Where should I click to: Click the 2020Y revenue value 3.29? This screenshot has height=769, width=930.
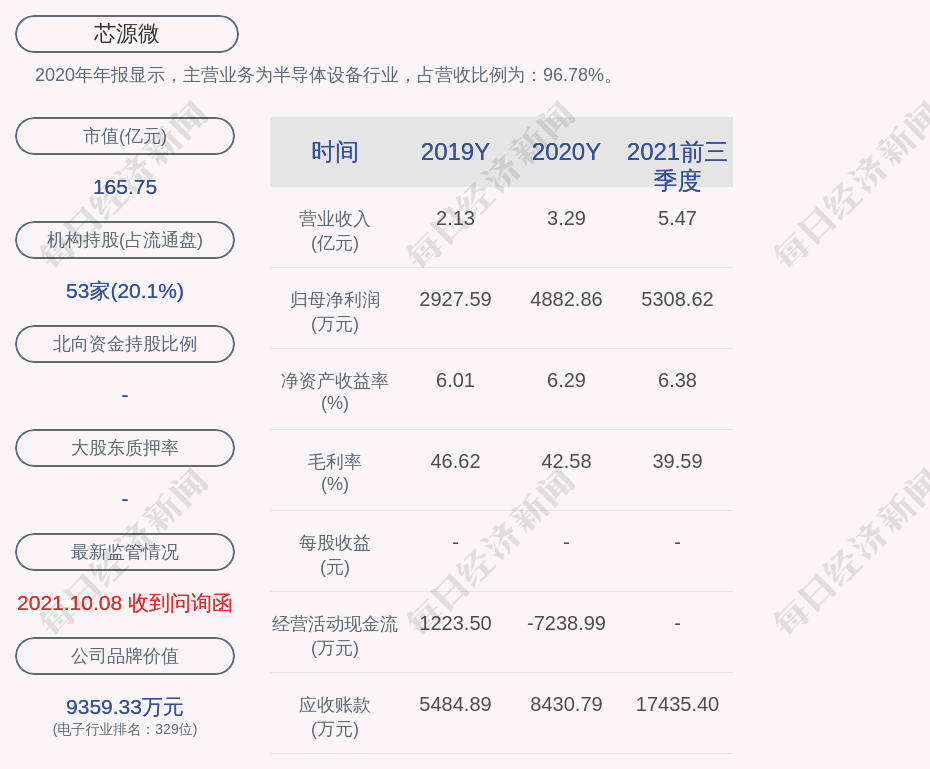(x=566, y=218)
